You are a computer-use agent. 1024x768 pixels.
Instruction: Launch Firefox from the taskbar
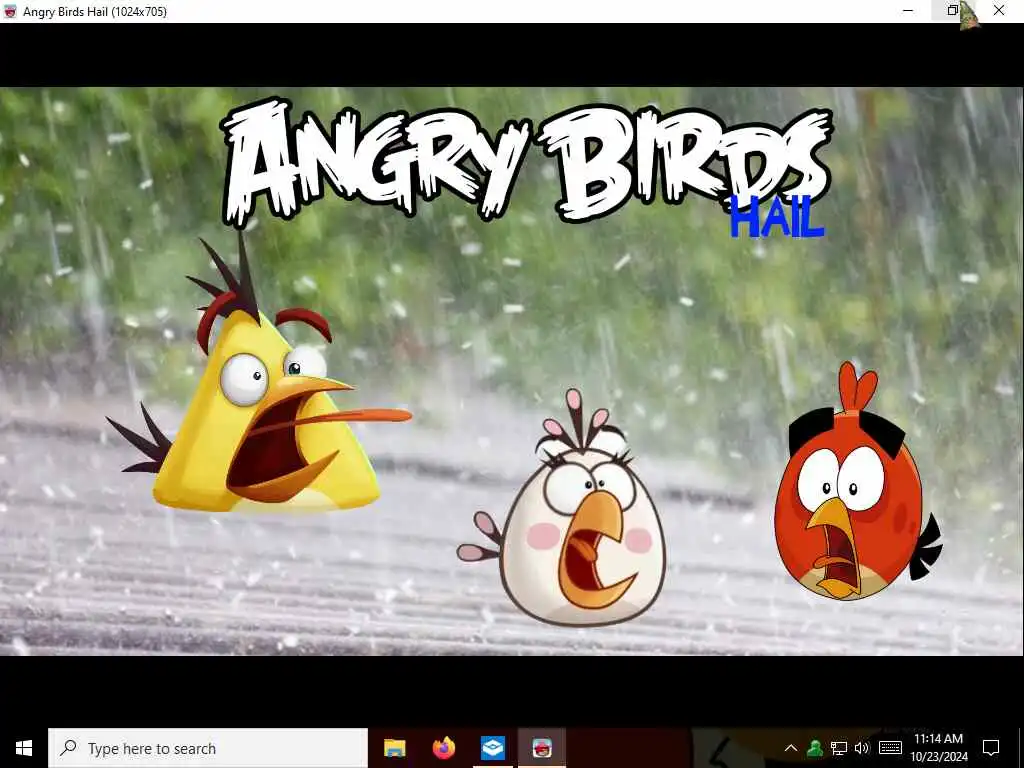[x=443, y=748]
